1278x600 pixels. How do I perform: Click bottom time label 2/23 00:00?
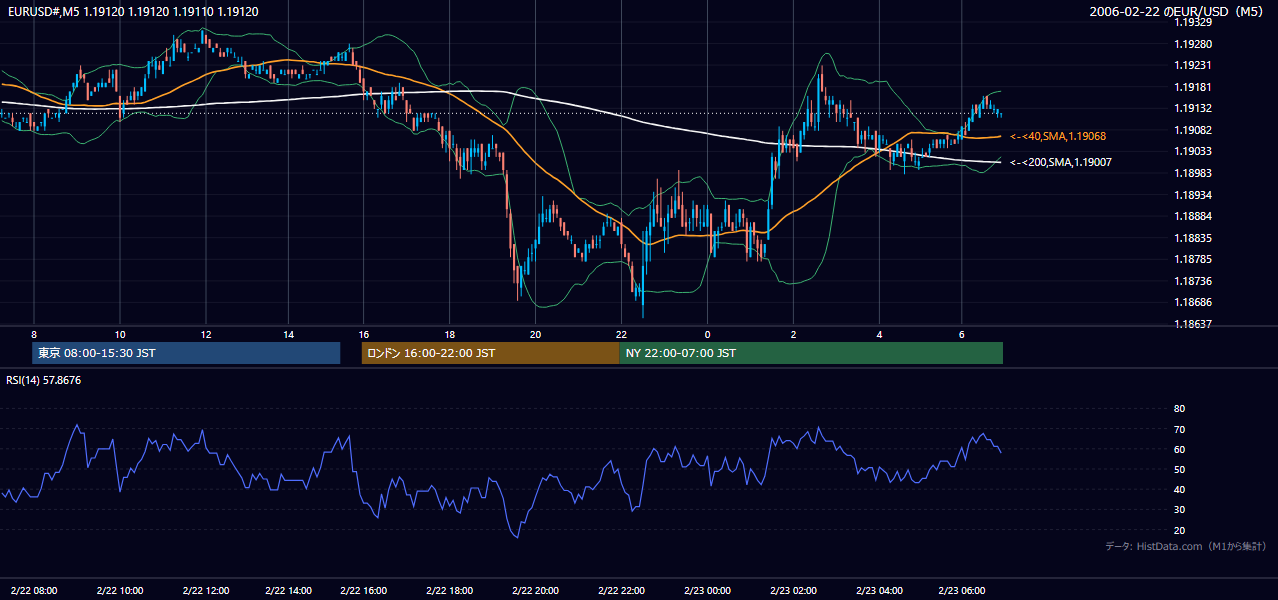click(x=707, y=590)
